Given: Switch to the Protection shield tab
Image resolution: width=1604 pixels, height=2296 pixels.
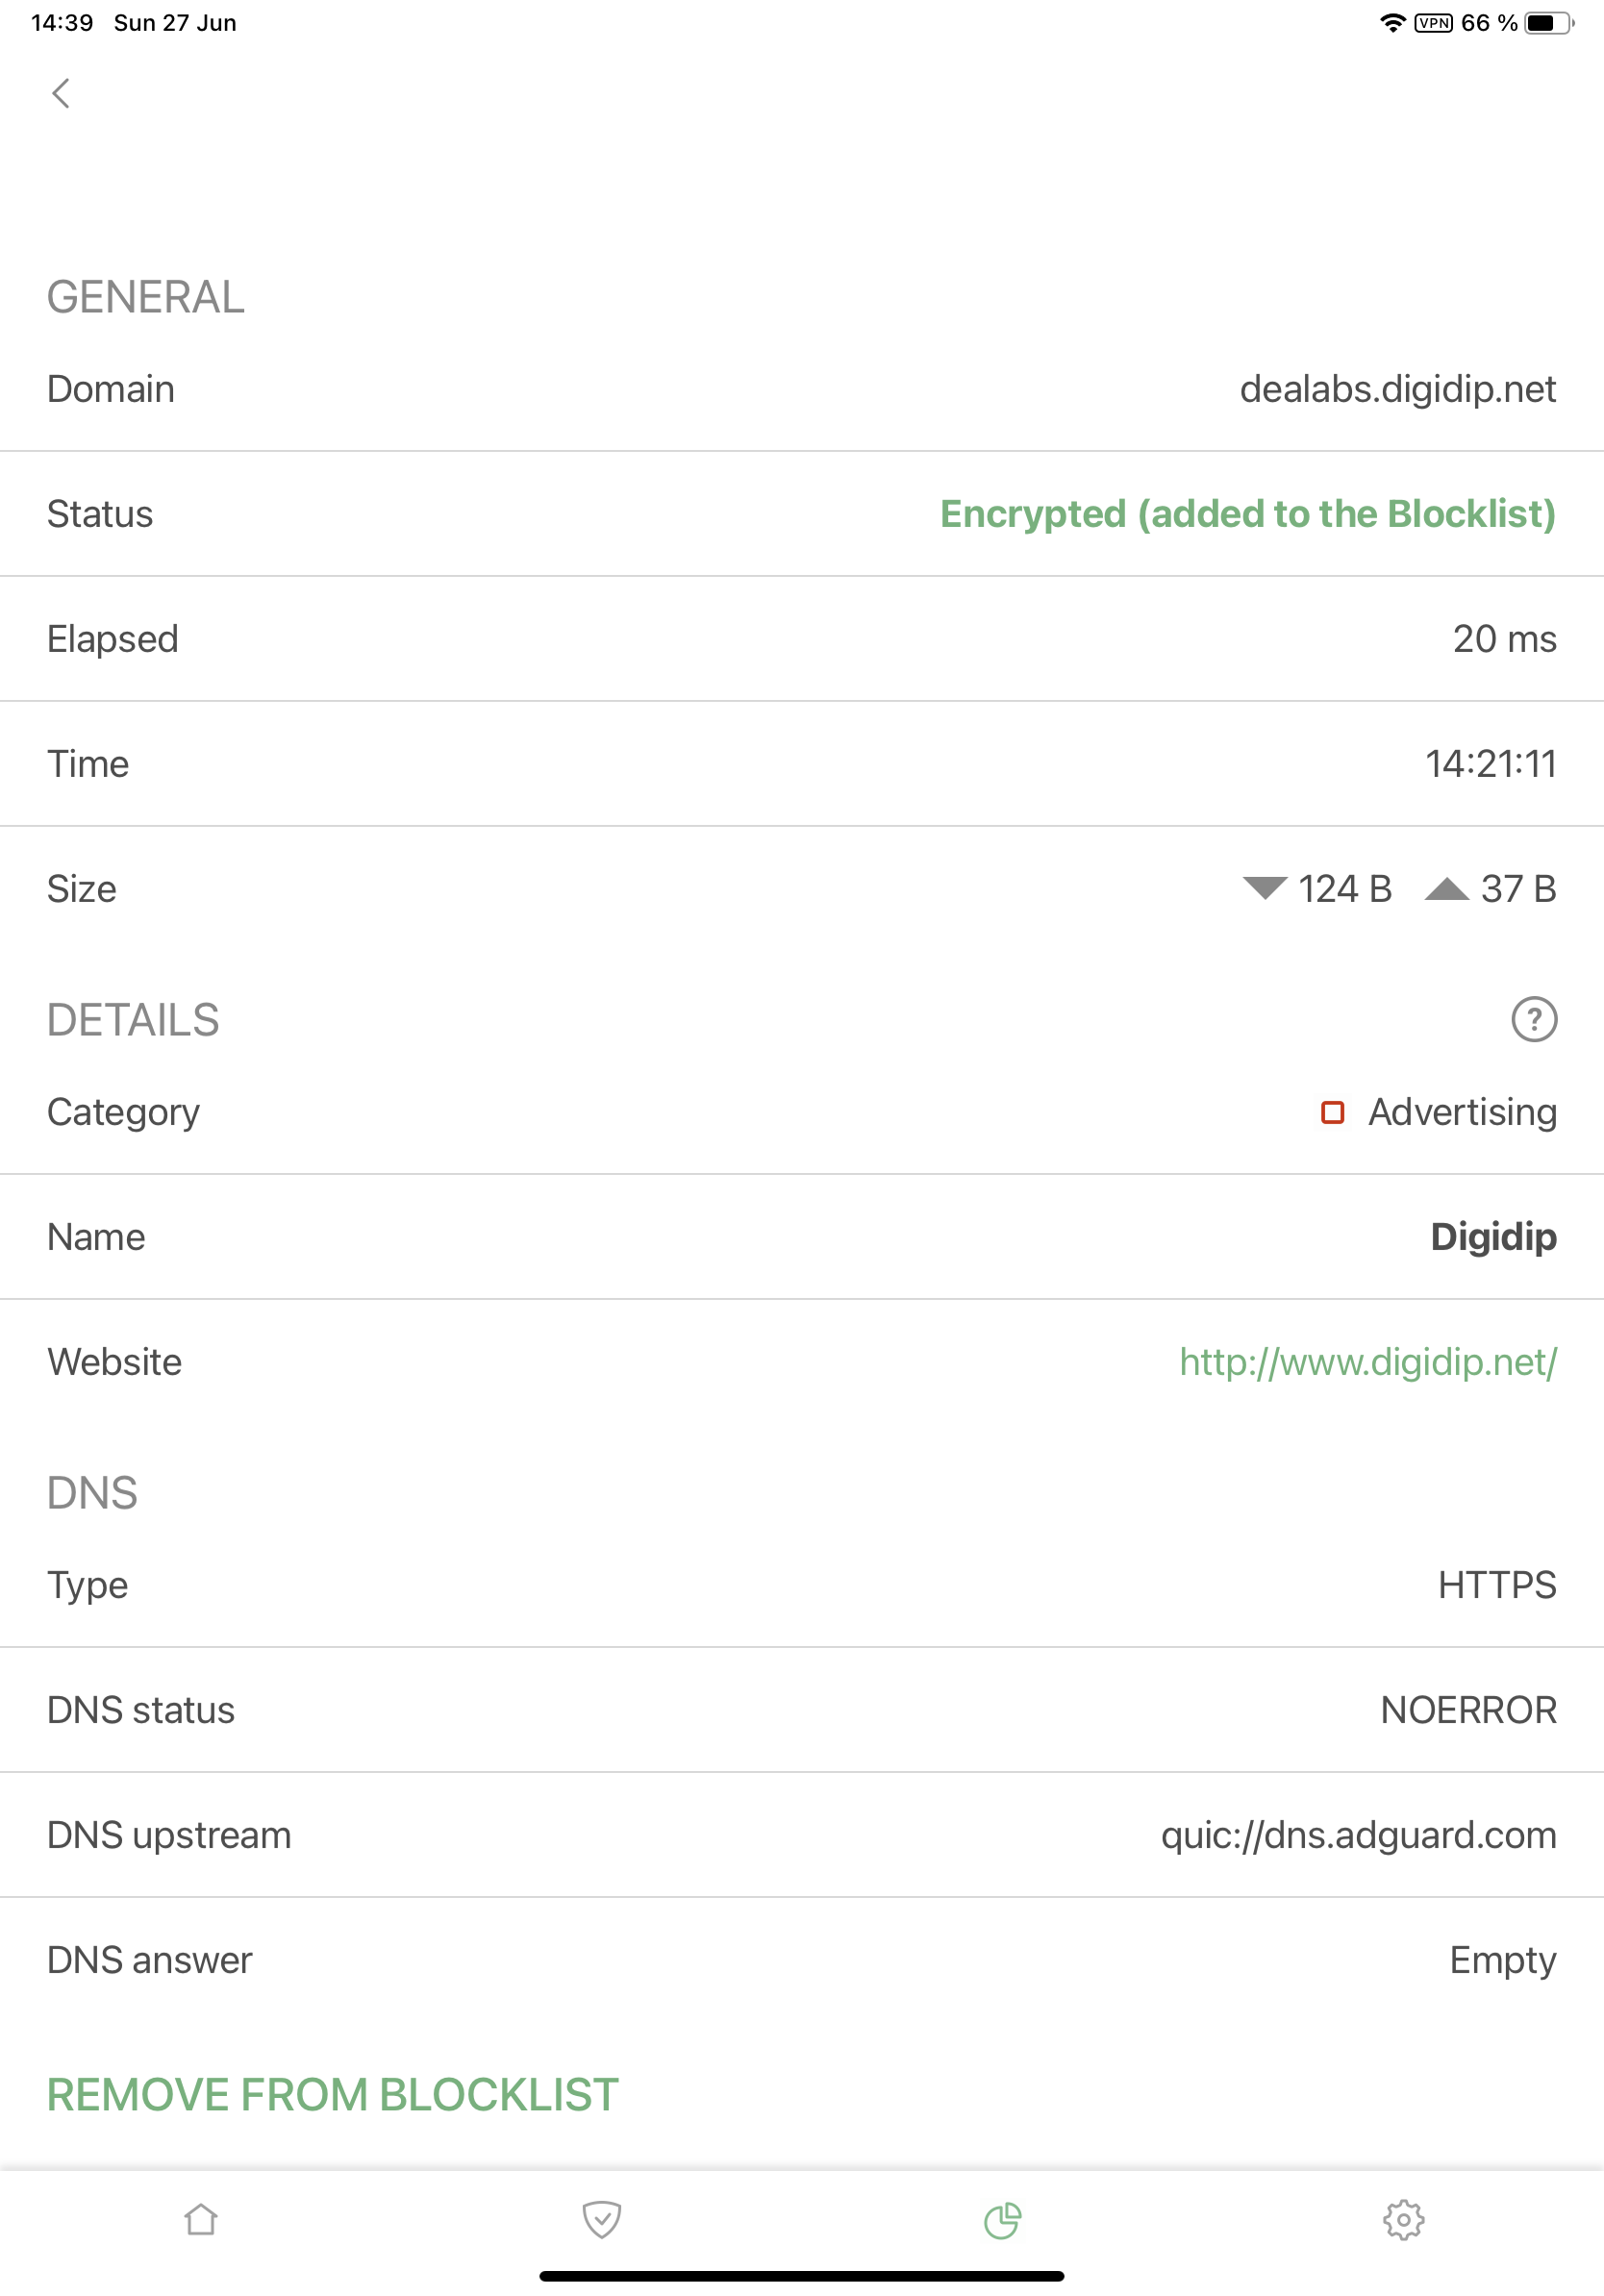Looking at the screenshot, I should [601, 2220].
